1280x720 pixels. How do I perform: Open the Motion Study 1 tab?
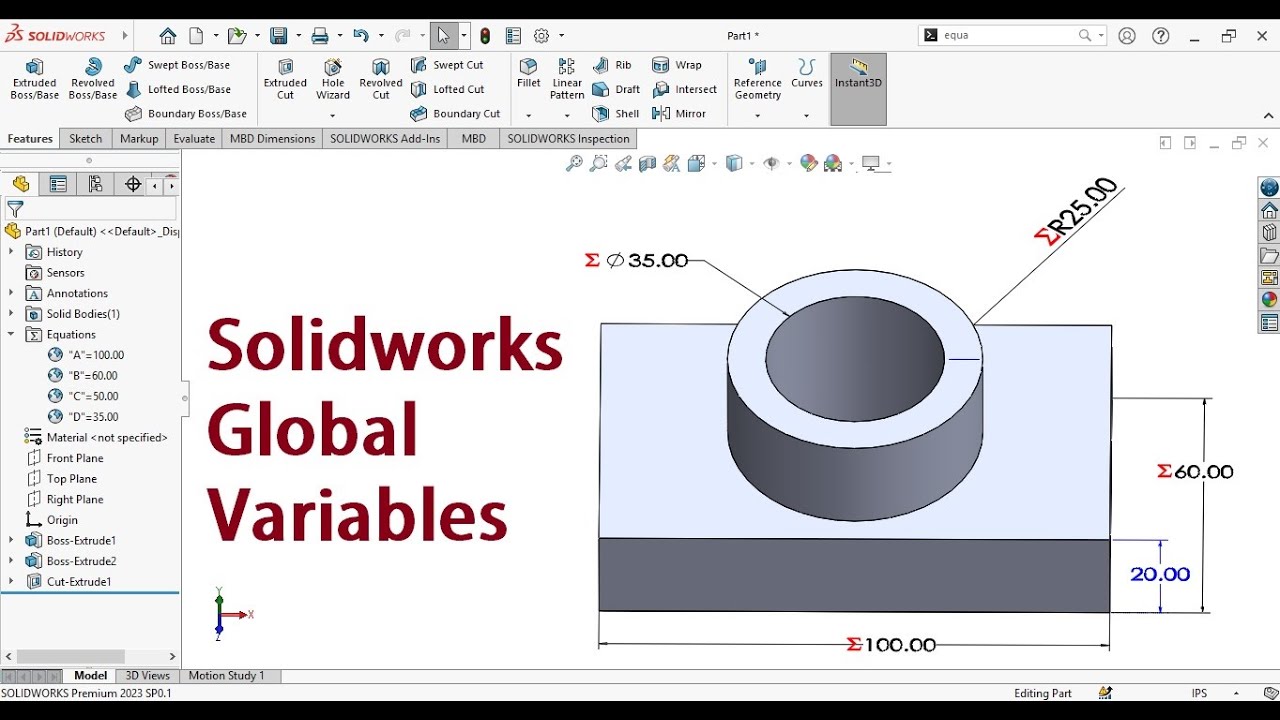coord(227,676)
